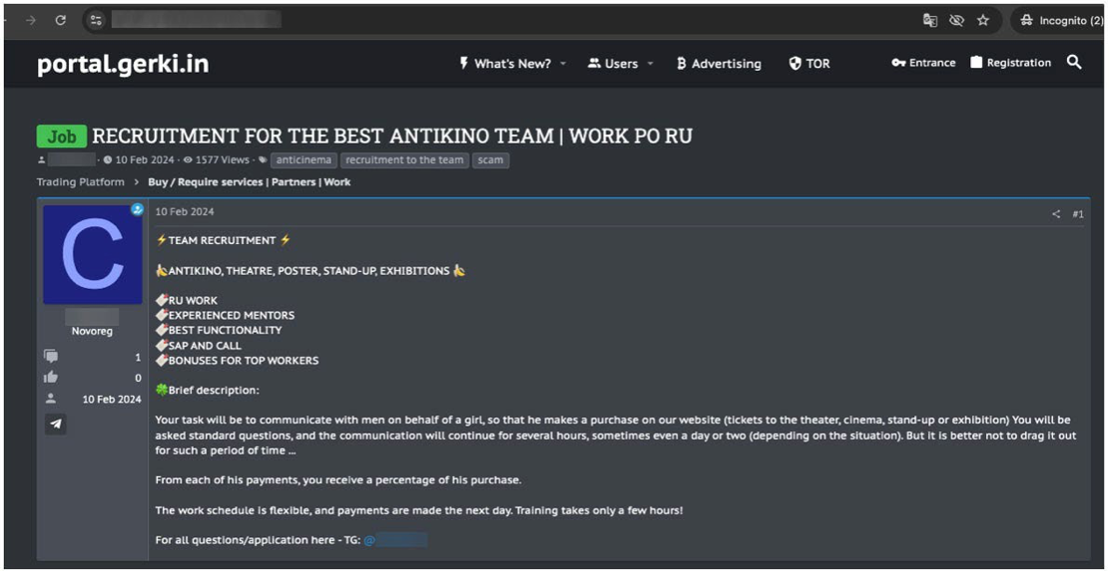1112x577 pixels.
Task: Select the scam tag
Action: pyautogui.click(x=490, y=160)
